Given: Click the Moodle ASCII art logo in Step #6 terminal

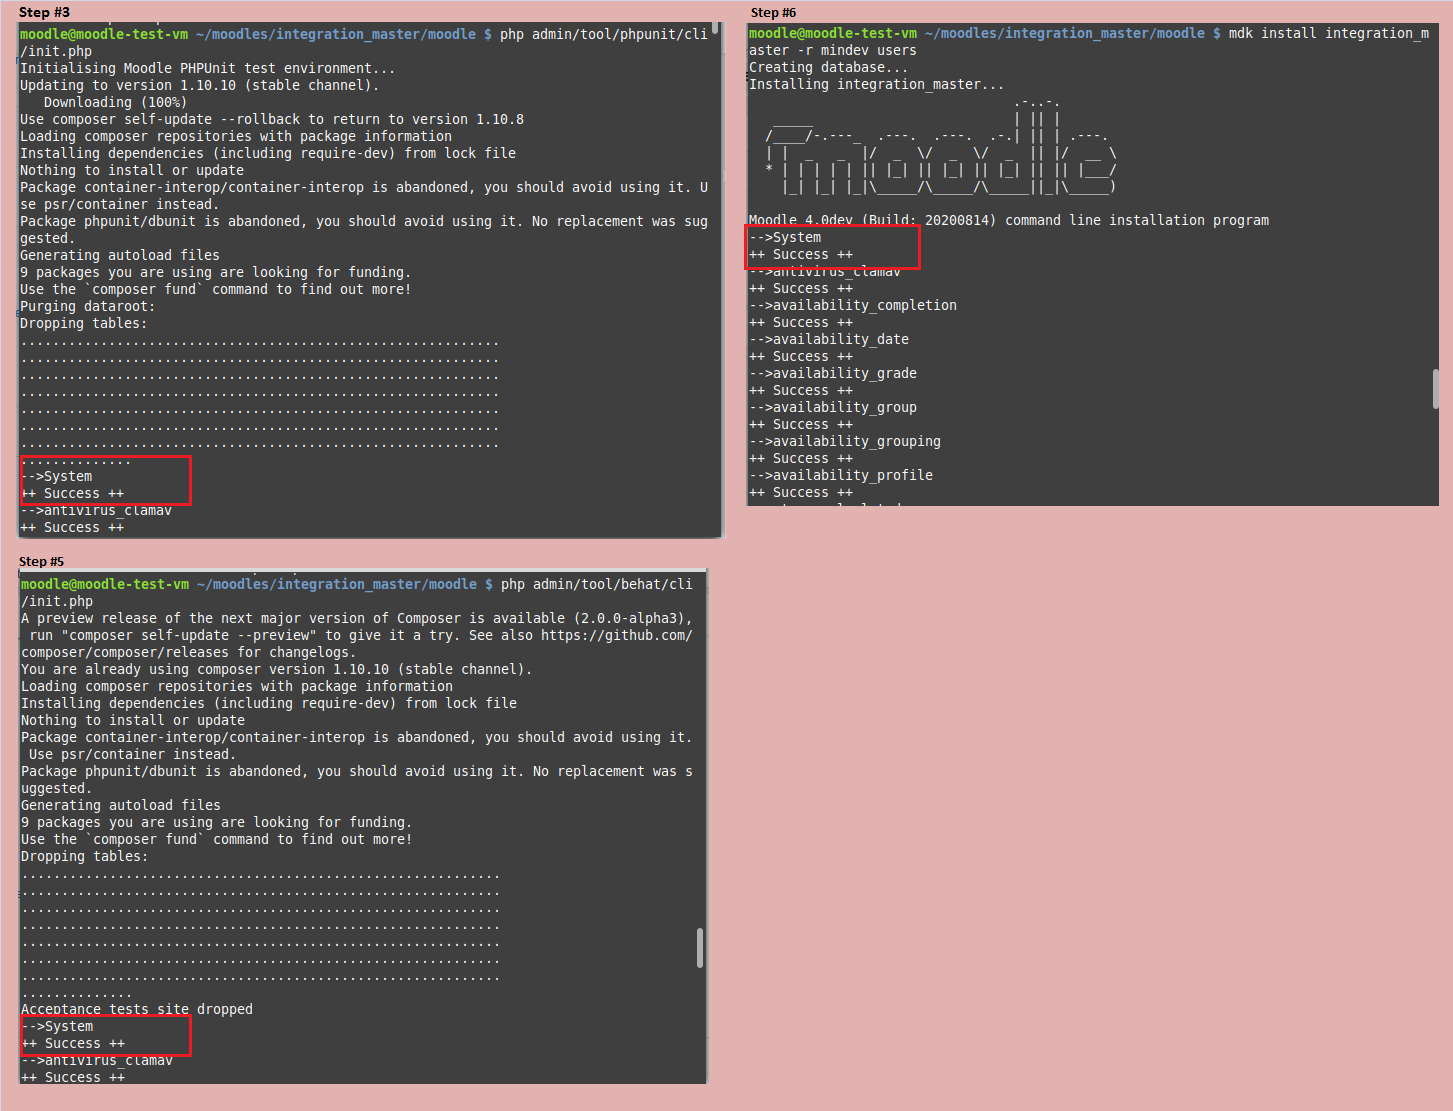Looking at the screenshot, I should click(940, 146).
